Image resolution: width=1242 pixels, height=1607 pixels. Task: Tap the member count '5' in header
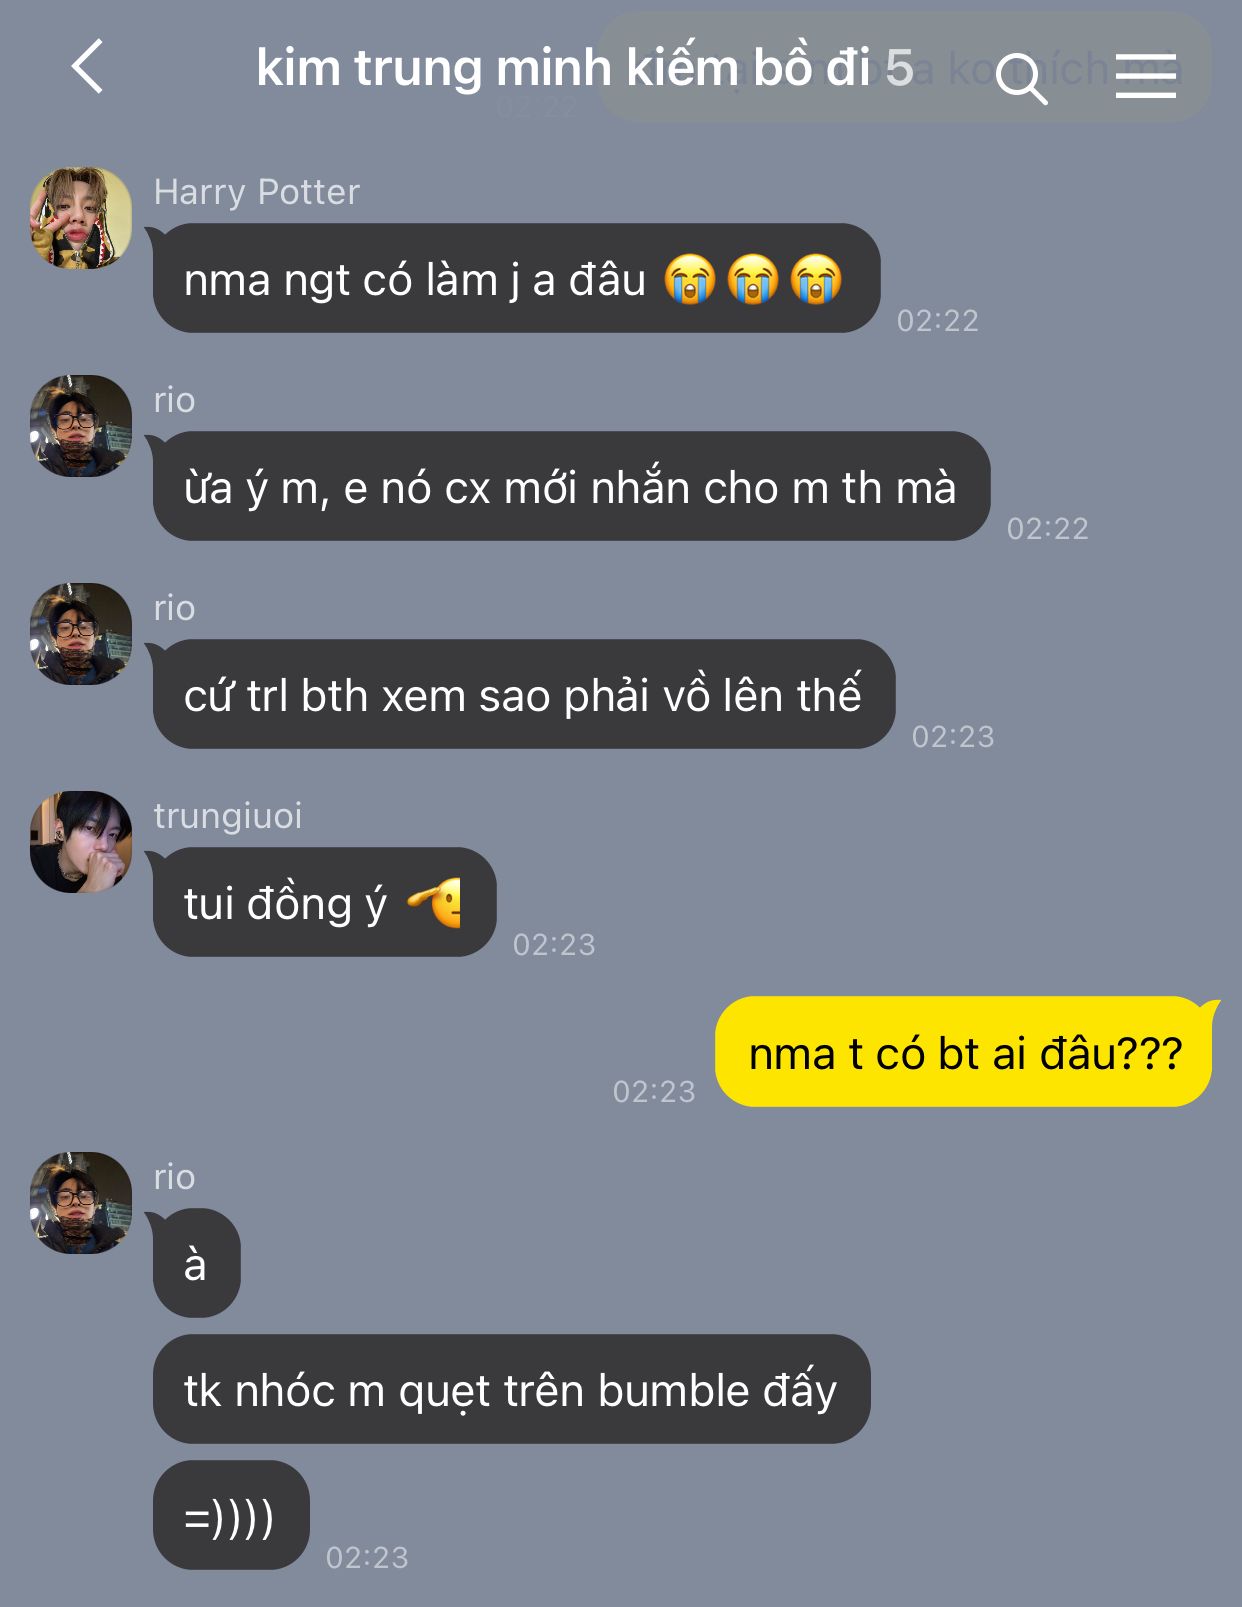(899, 68)
